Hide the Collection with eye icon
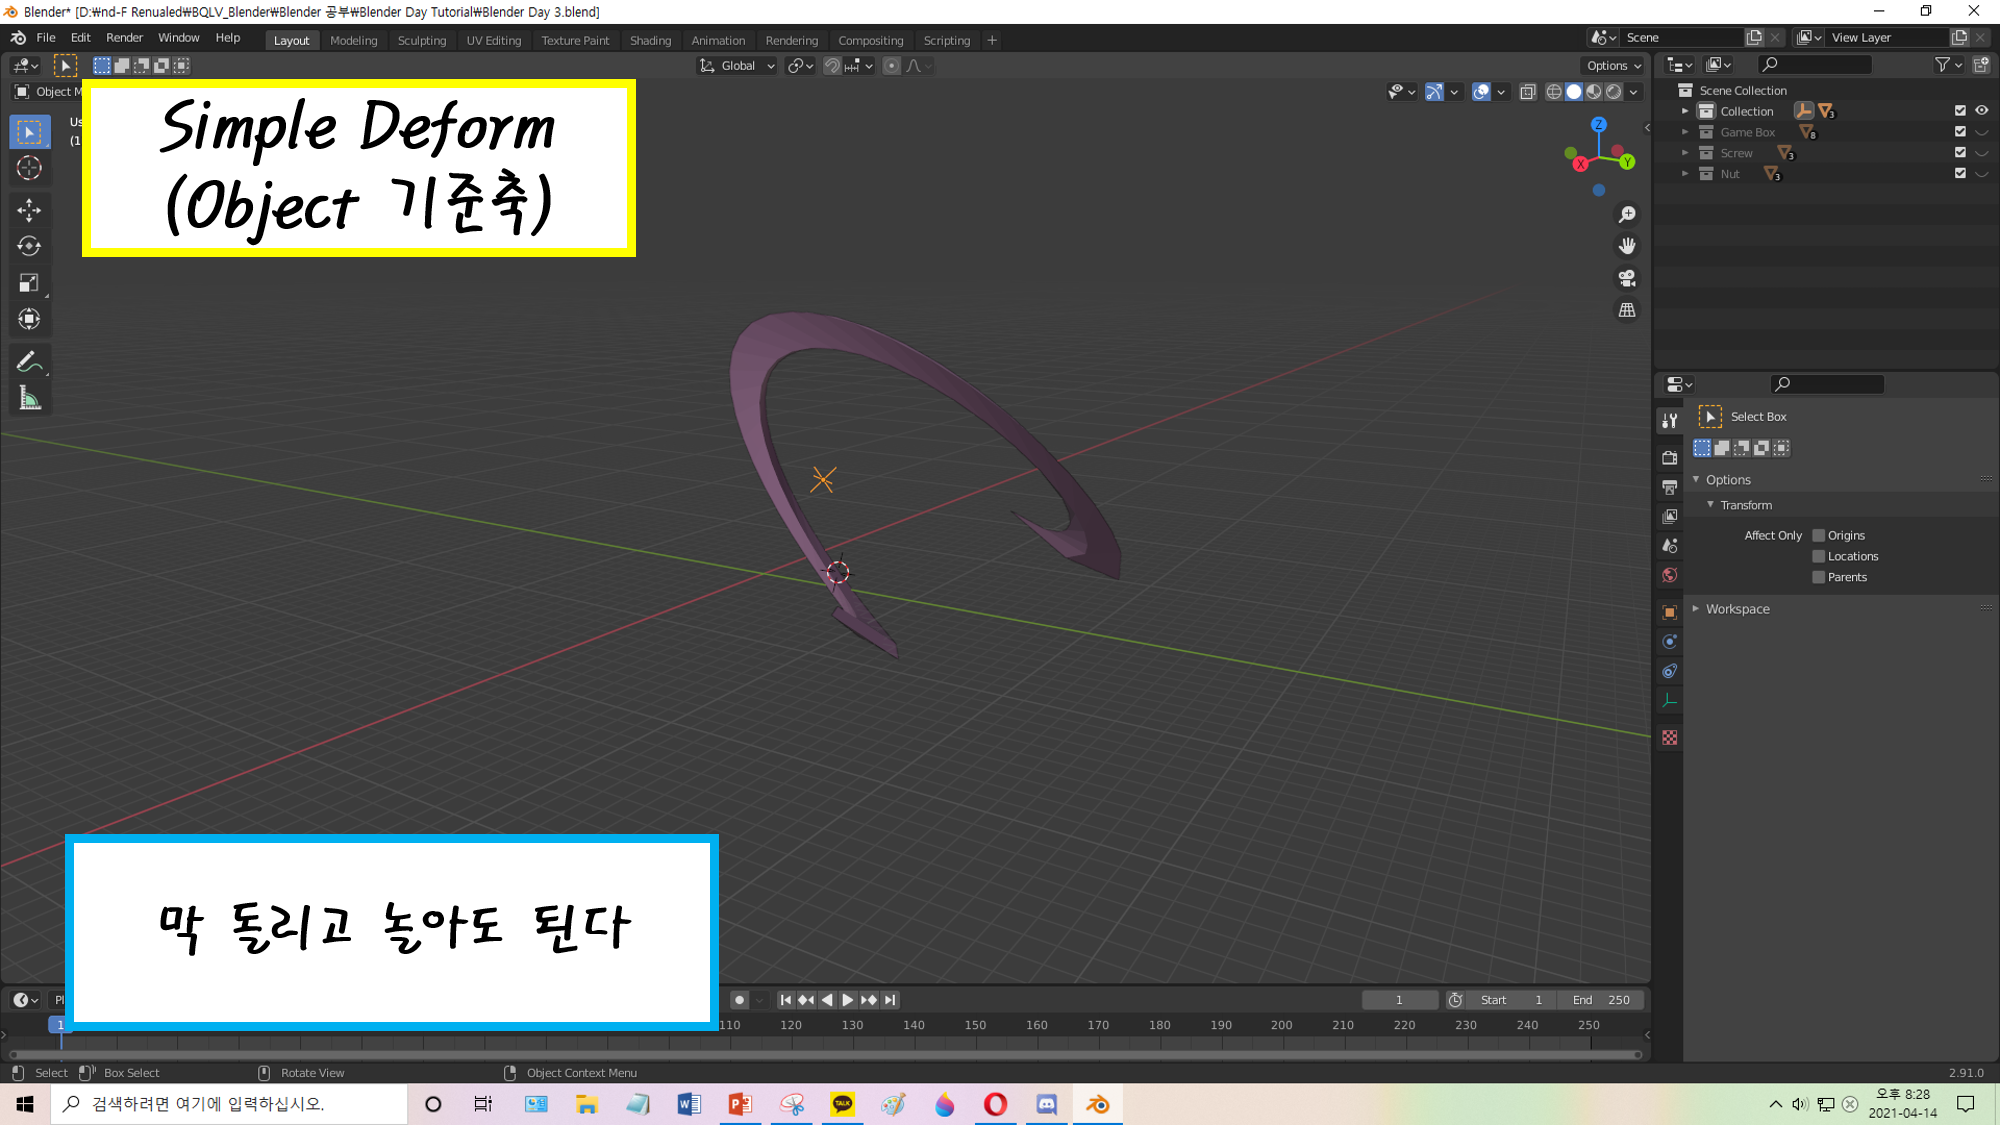 pos(1981,111)
